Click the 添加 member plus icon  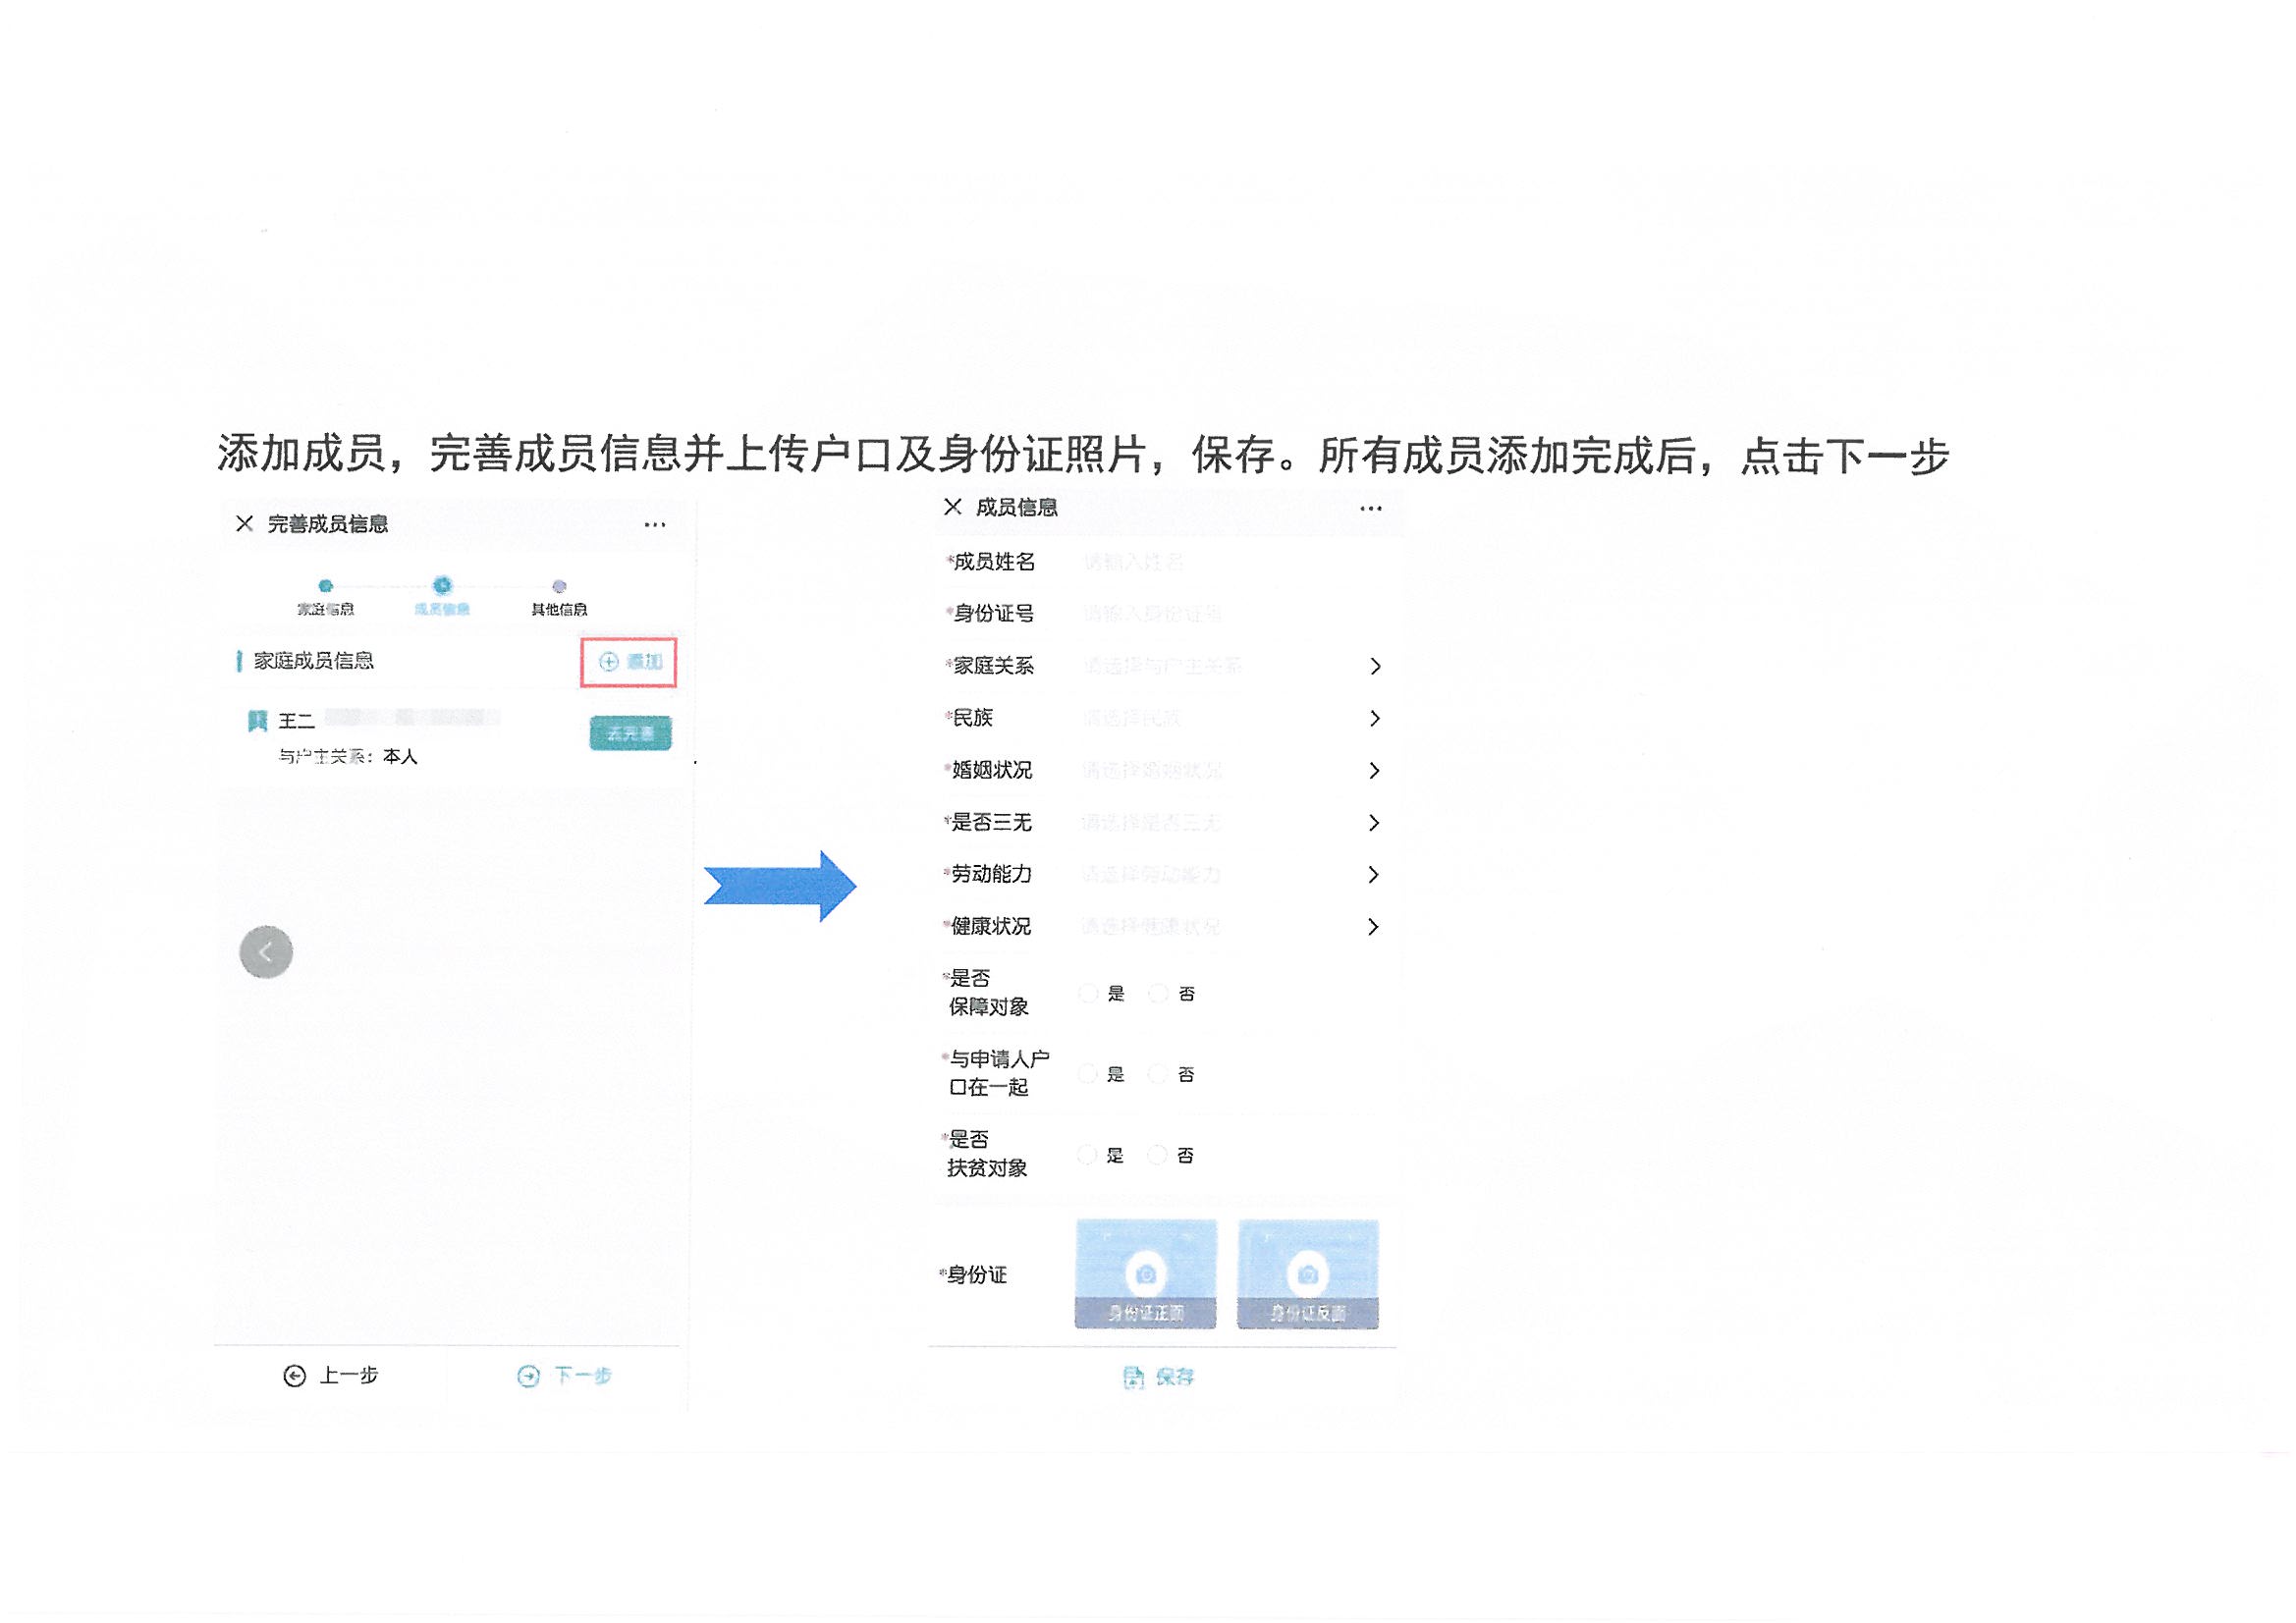(608, 661)
